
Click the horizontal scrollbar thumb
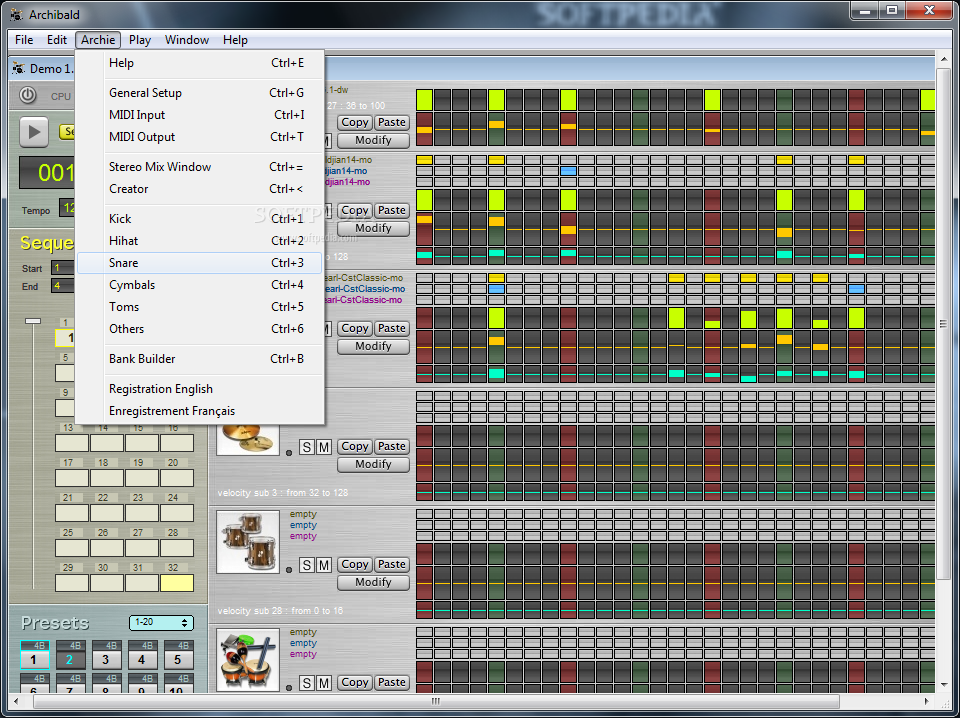click(436, 701)
